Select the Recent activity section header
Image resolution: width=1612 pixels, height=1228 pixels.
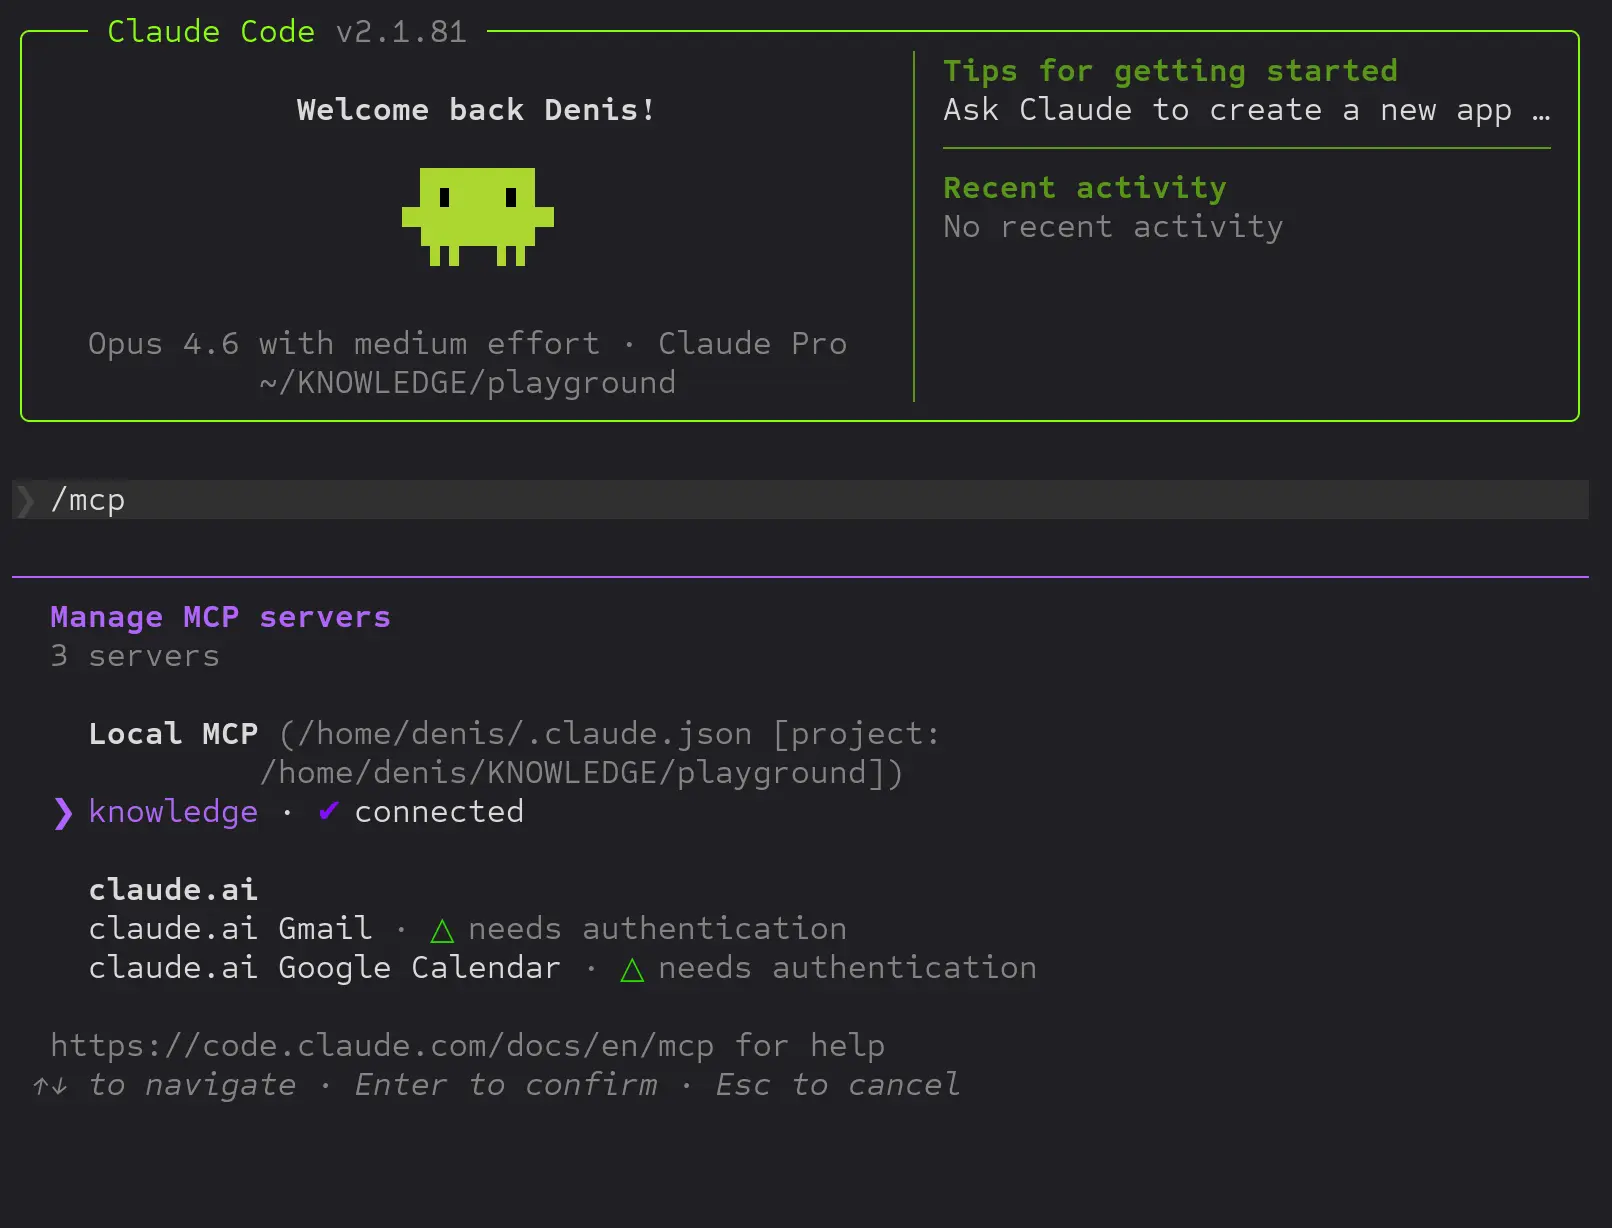(1084, 187)
